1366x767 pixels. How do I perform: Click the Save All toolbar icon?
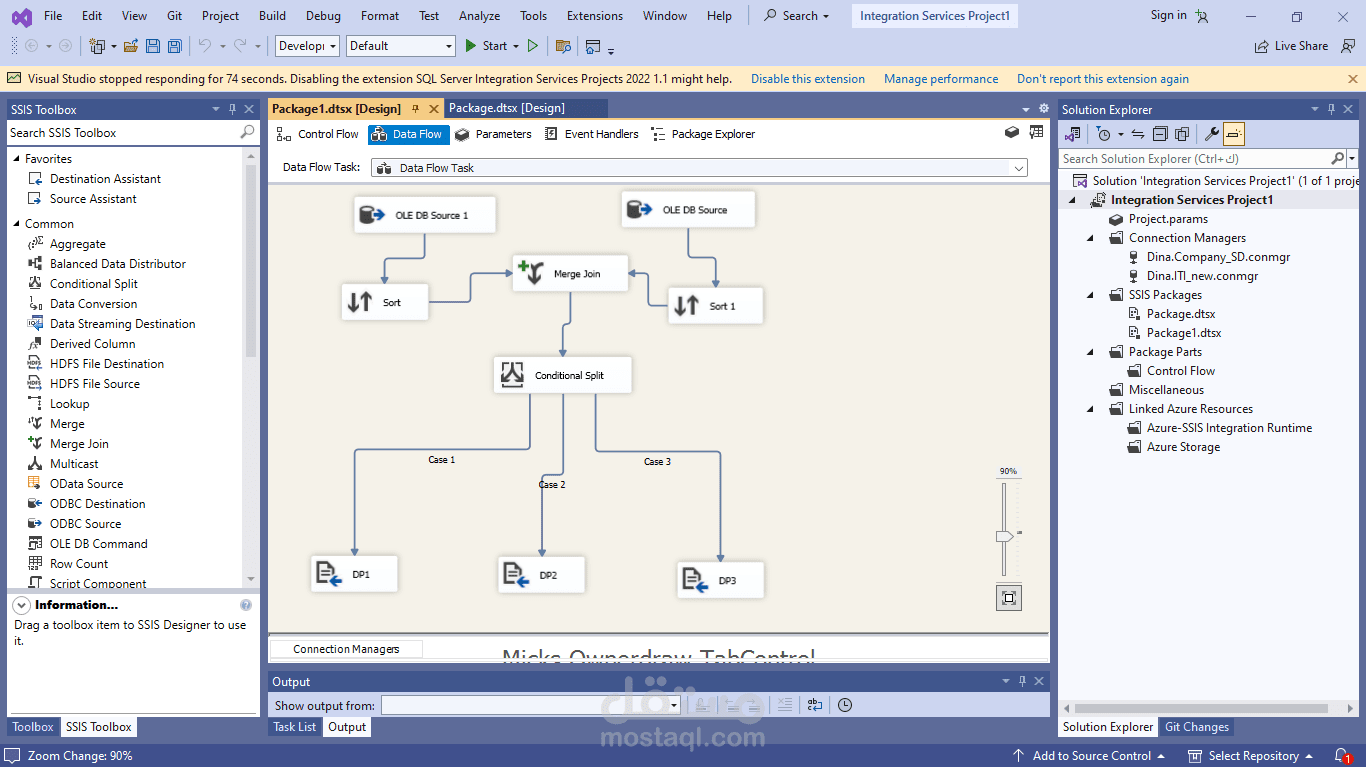point(175,46)
